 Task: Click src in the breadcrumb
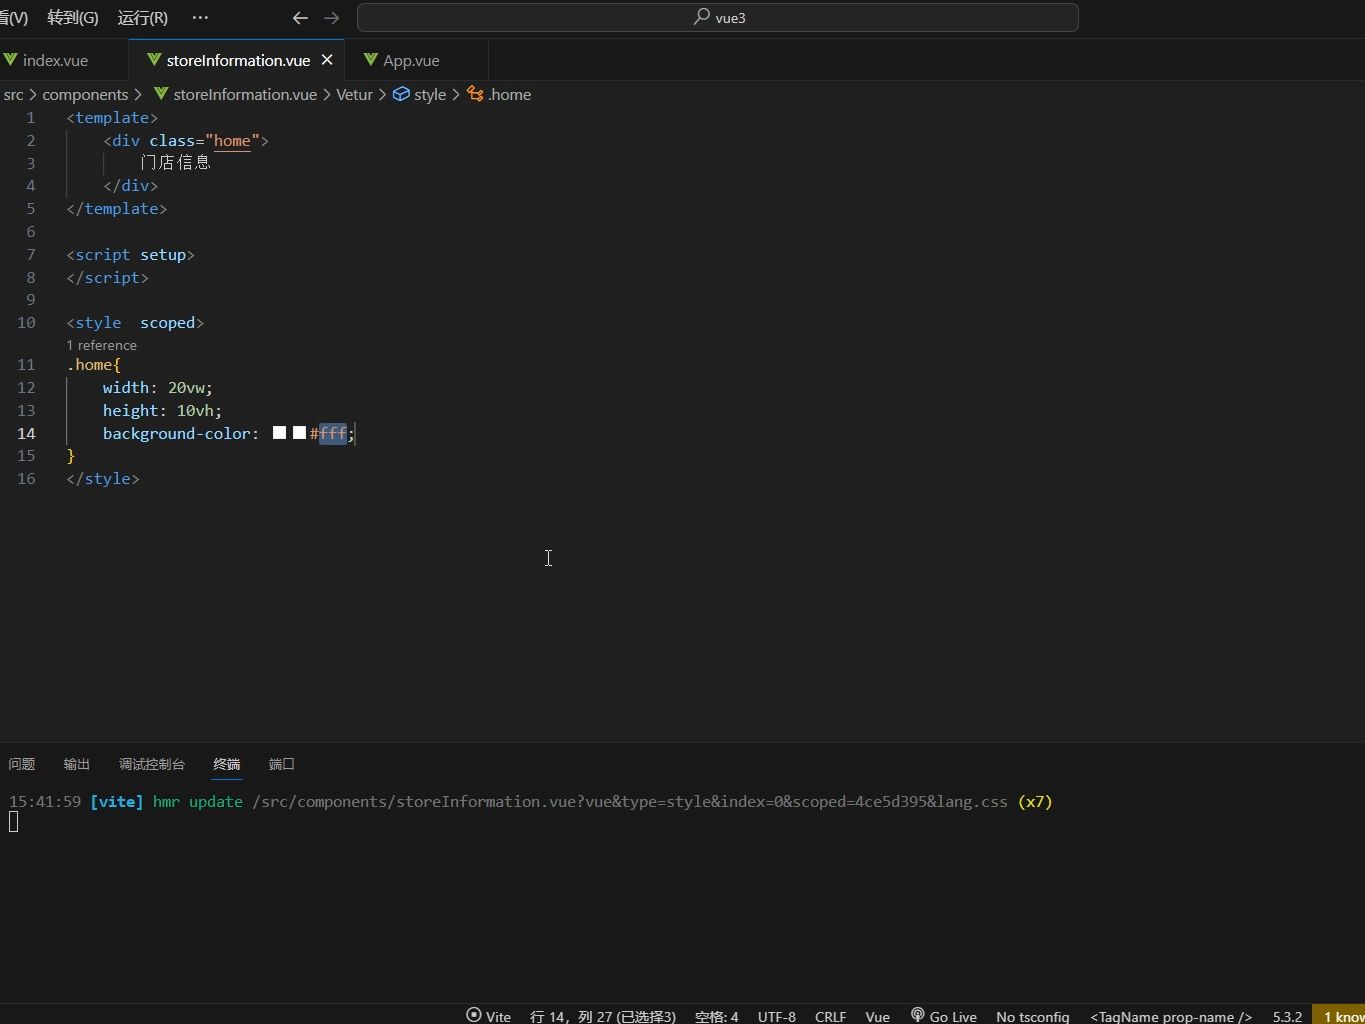point(14,94)
